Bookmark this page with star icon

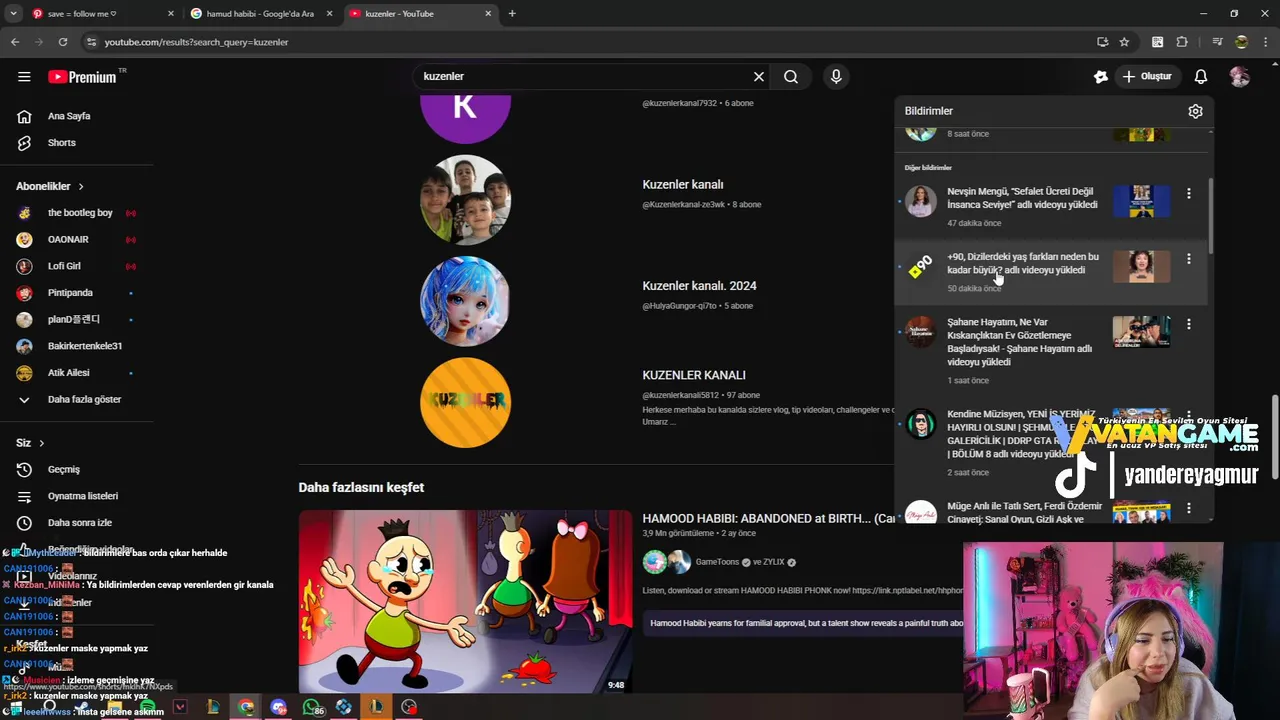[1124, 42]
